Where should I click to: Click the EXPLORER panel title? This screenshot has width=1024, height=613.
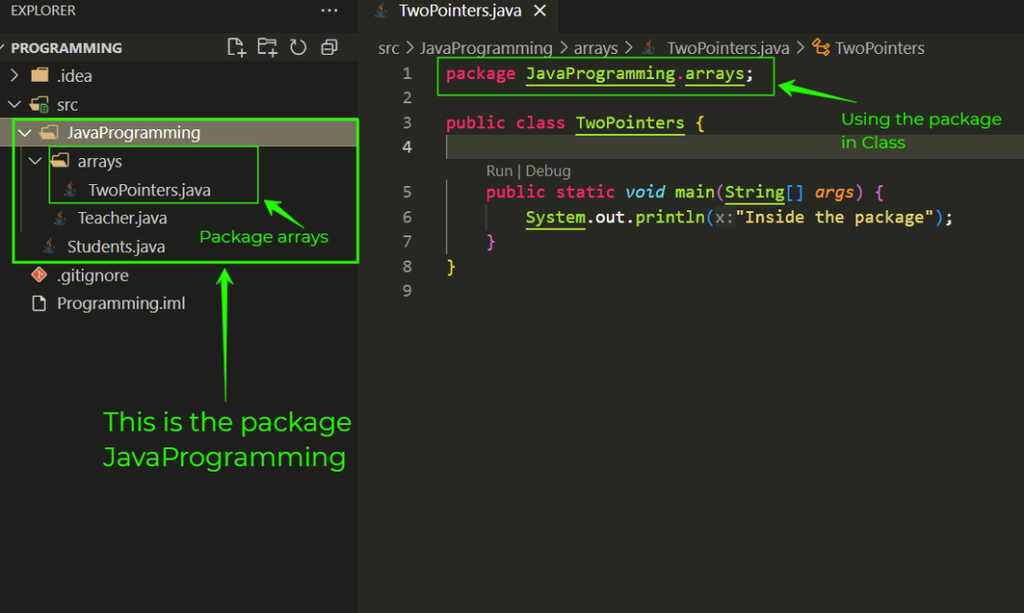coord(43,10)
